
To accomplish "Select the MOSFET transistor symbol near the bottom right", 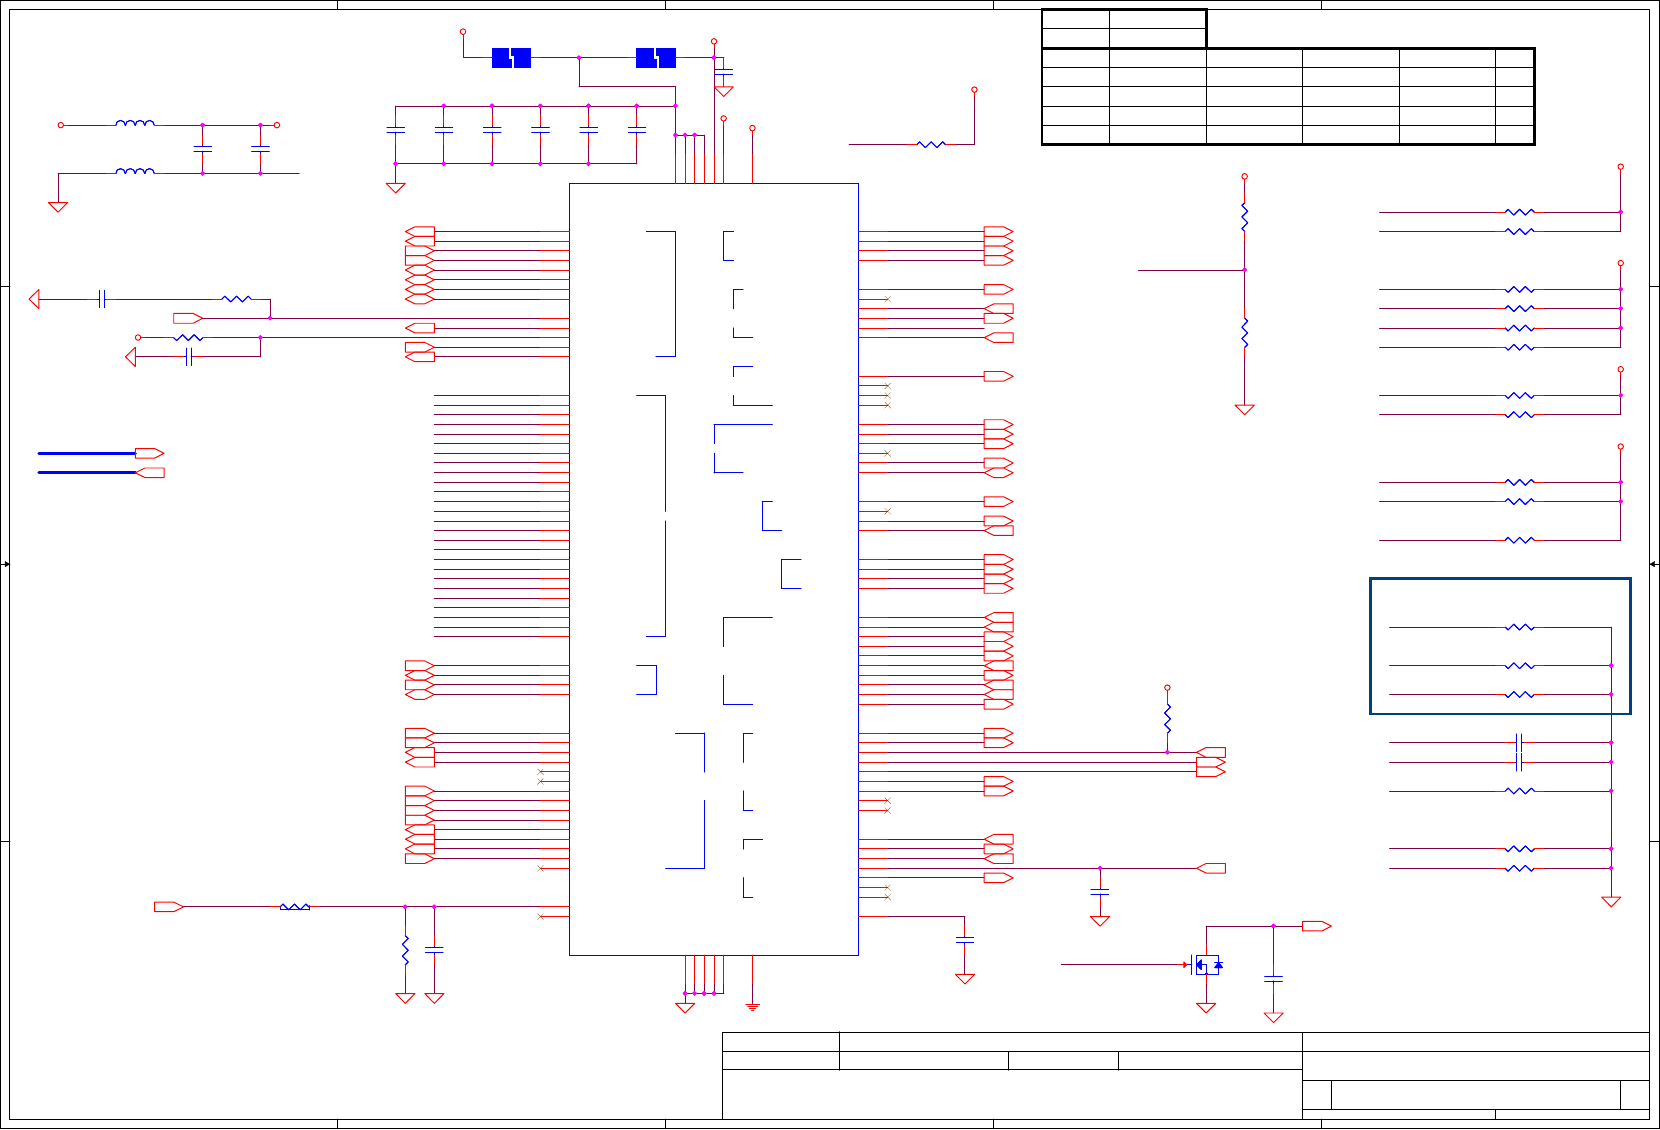I will 1207,965.
